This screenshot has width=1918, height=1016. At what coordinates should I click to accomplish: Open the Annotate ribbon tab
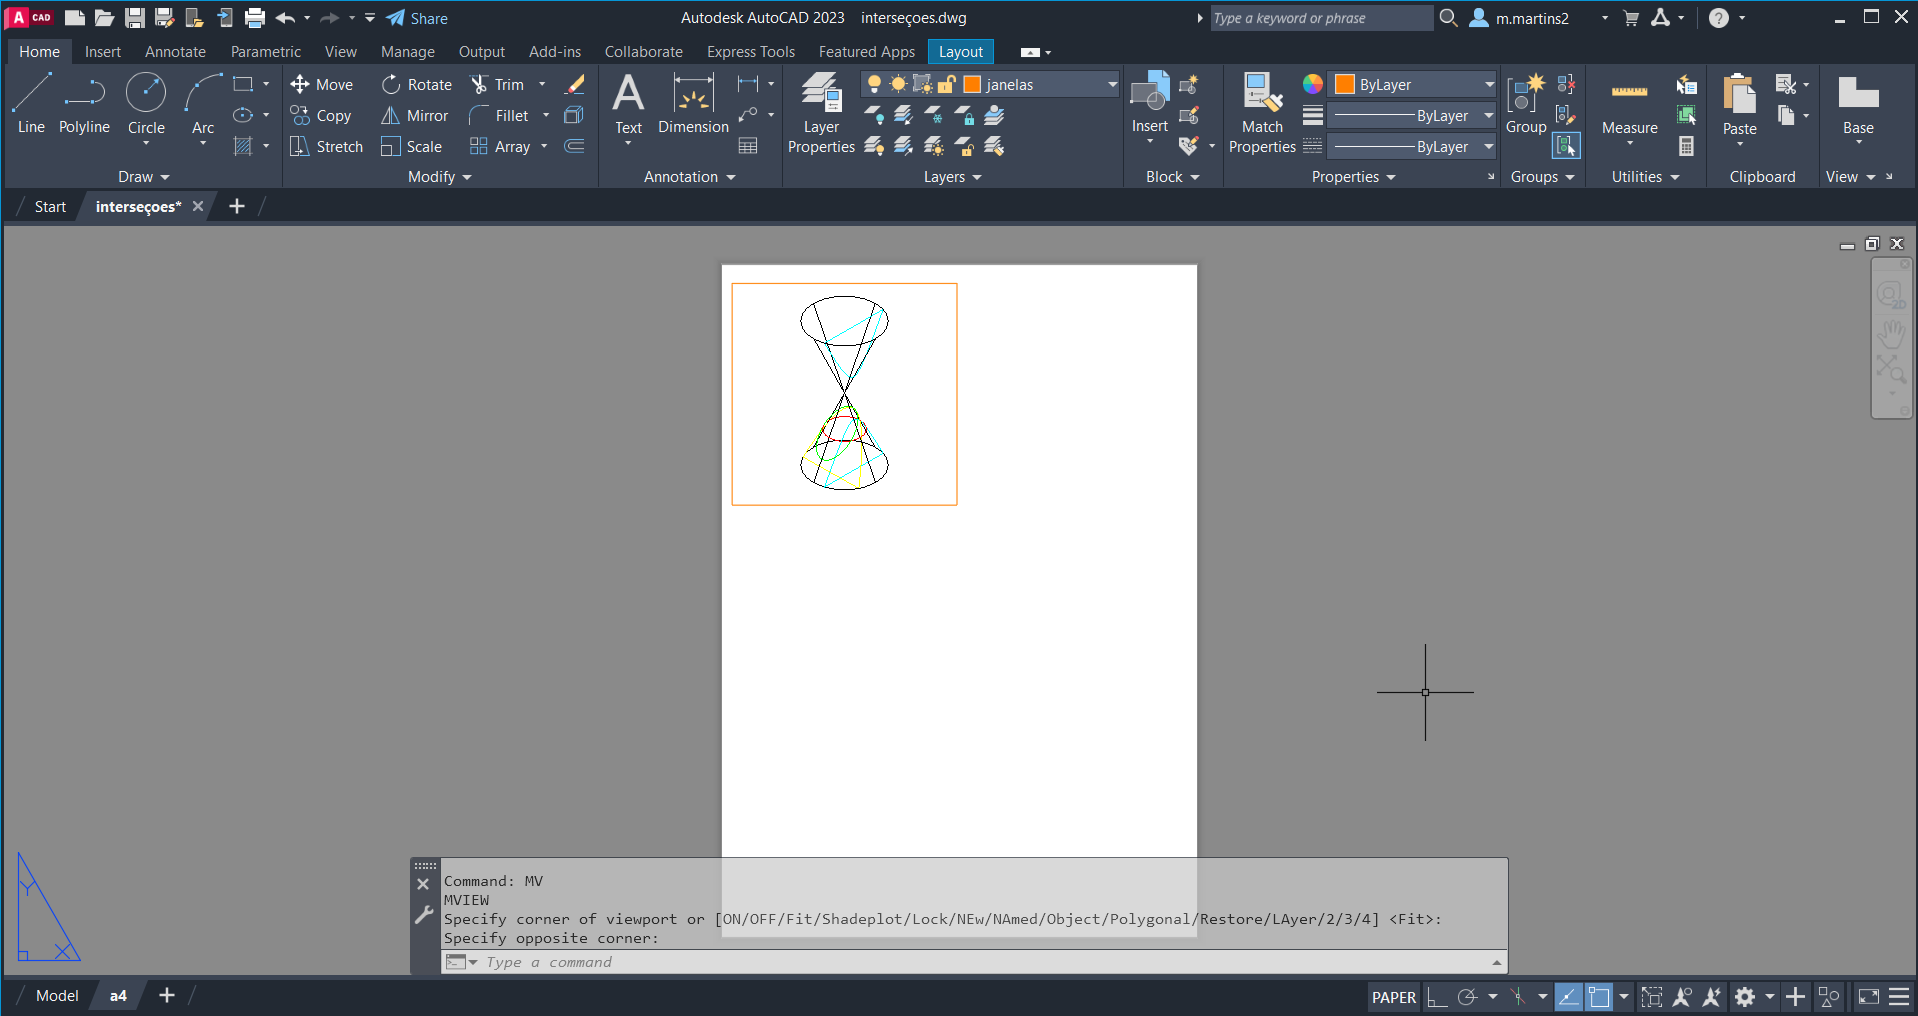coord(175,52)
